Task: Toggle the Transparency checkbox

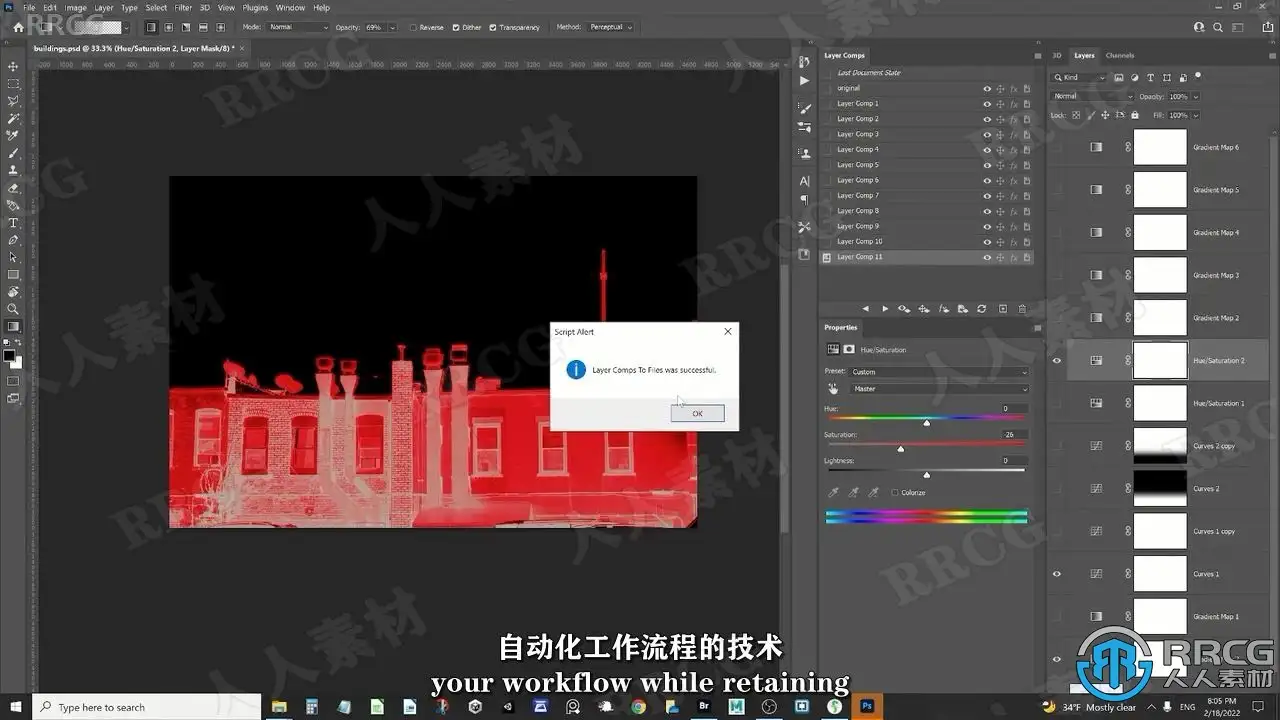Action: click(493, 27)
